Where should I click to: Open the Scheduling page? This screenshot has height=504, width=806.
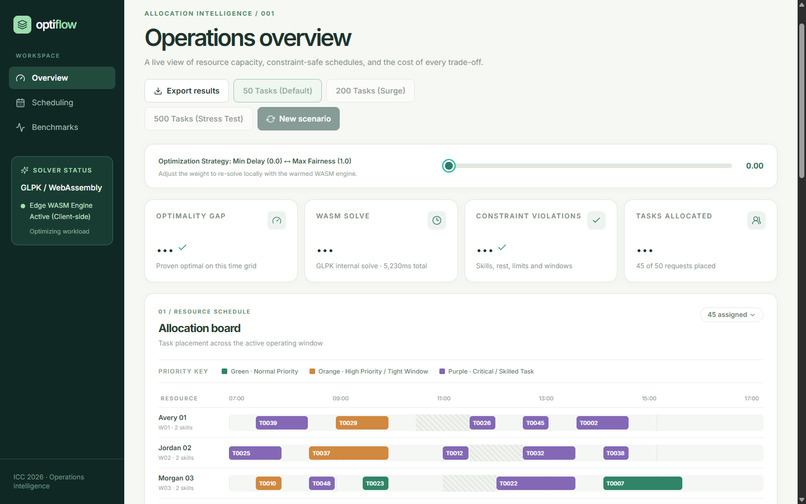(62, 103)
